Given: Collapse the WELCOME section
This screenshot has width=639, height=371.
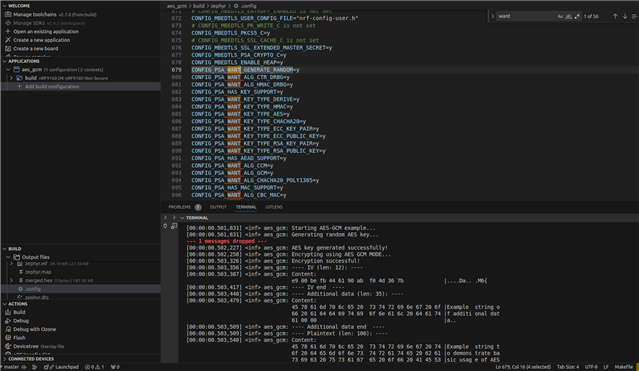Looking at the screenshot, I should (x=4, y=6).
